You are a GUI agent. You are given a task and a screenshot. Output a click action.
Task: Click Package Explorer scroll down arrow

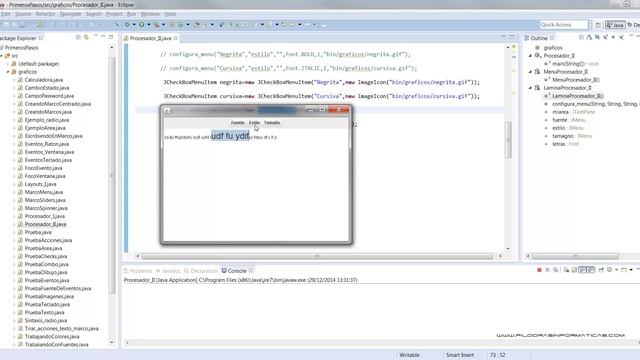pos(112,343)
